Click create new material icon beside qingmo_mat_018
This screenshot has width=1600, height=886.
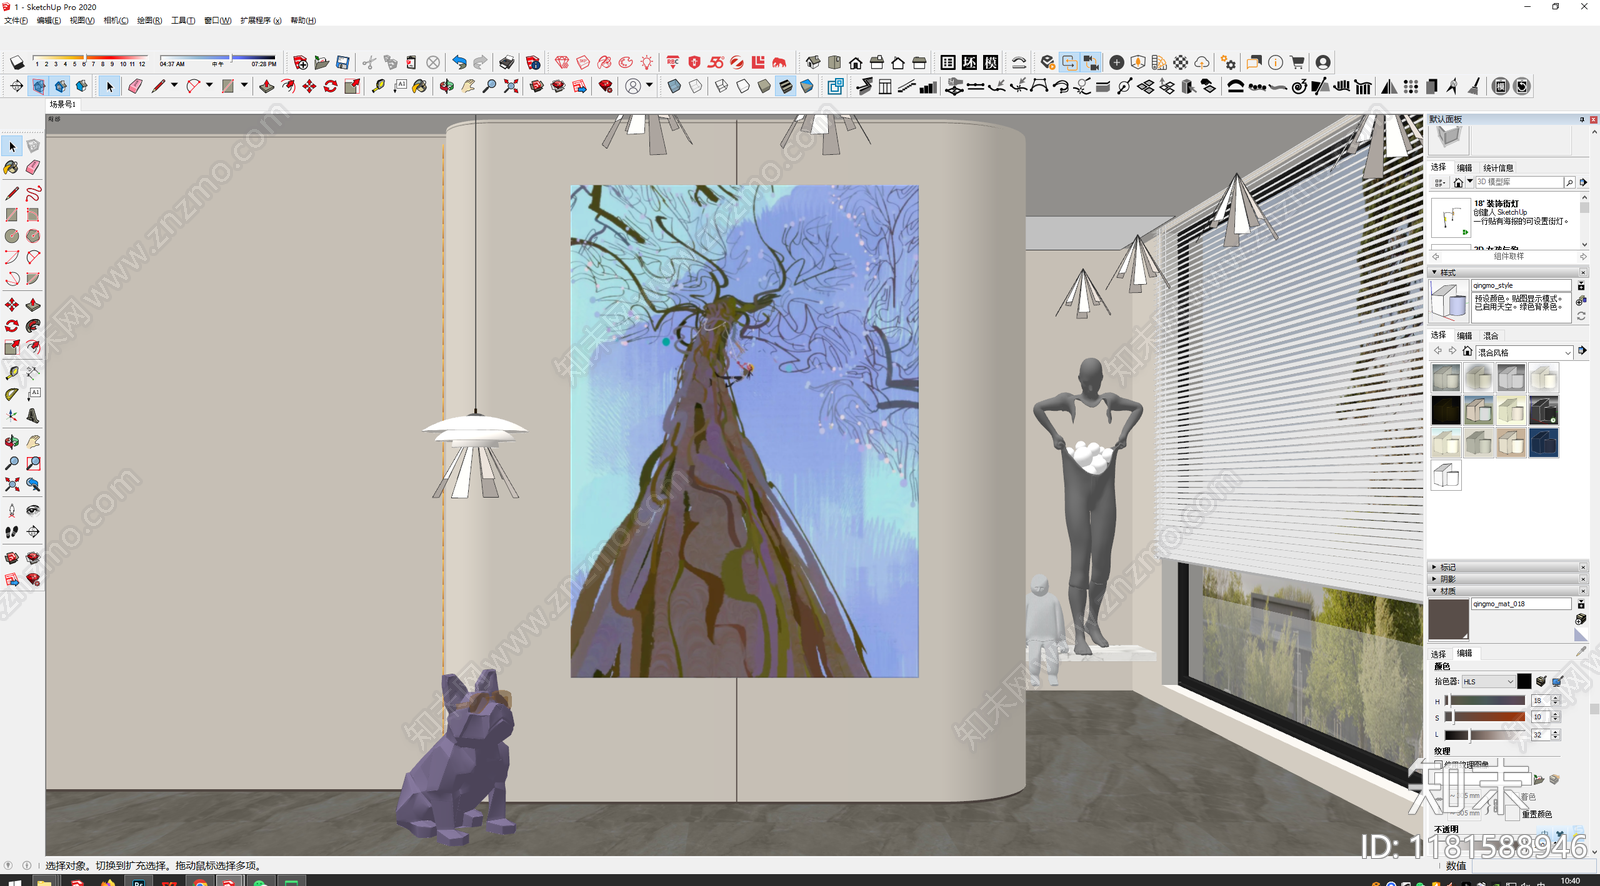(x=1581, y=619)
